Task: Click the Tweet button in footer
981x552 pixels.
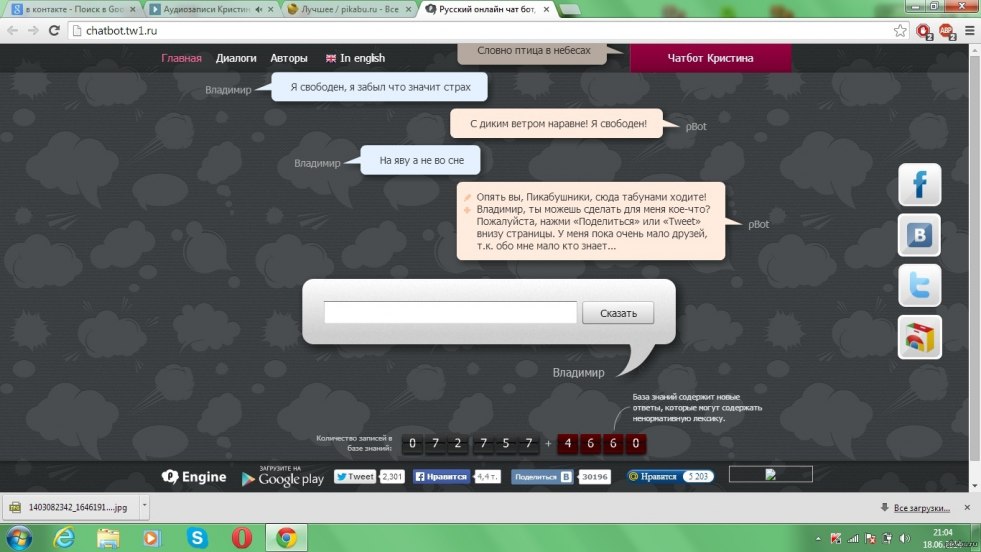Action: click(x=355, y=477)
